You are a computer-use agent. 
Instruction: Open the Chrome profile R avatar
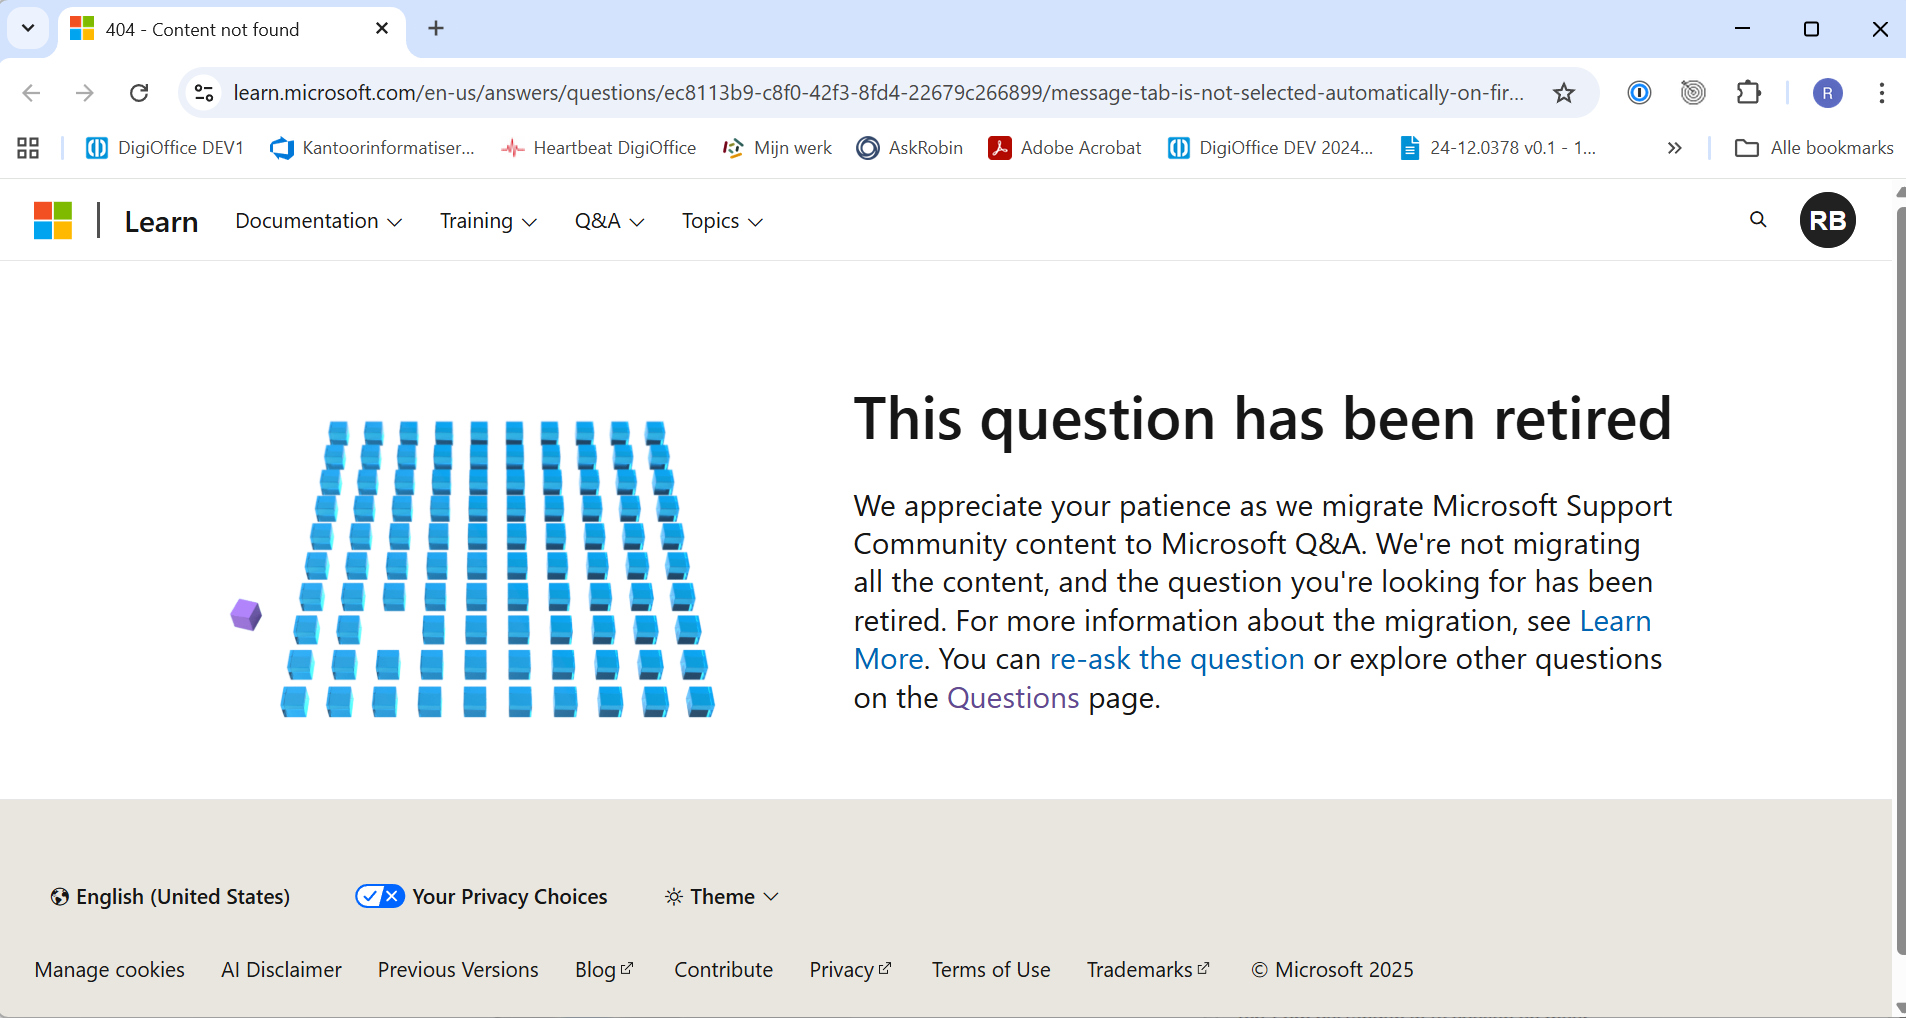(1828, 93)
